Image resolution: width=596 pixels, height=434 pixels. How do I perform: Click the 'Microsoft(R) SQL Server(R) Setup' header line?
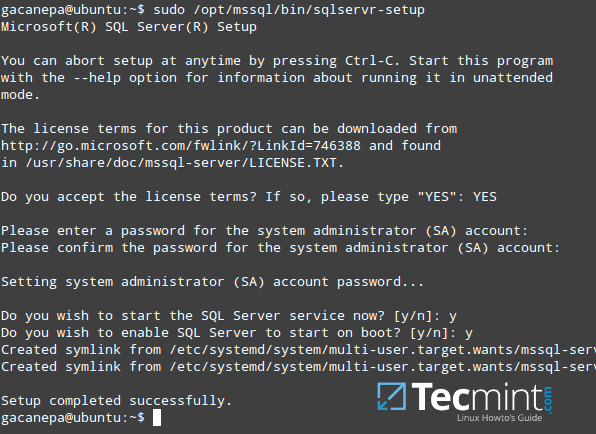coord(129,27)
